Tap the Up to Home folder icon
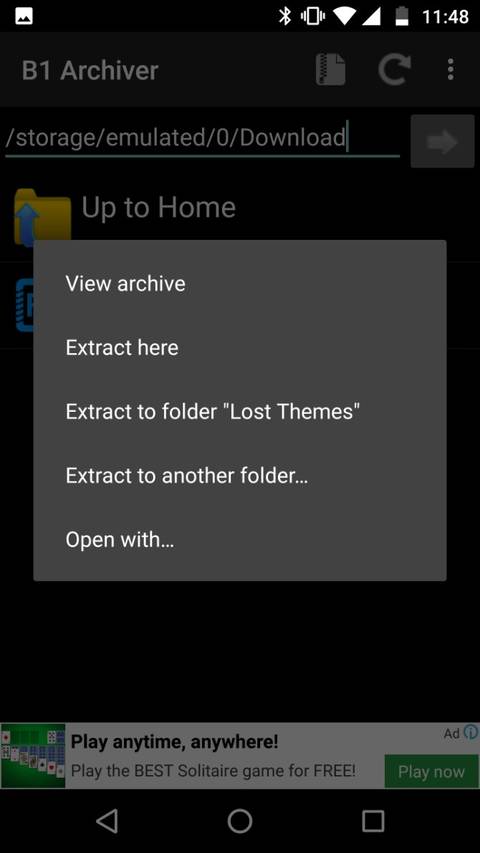The width and height of the screenshot is (480, 853). pos(42,215)
